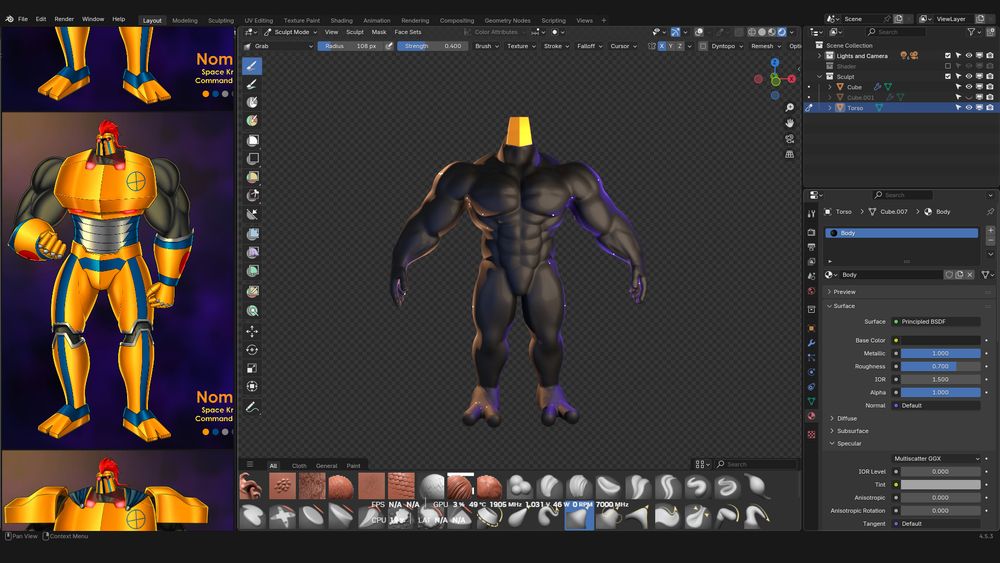Switch to the Modeling workspace tab
The width and height of the screenshot is (1000, 563).
[184, 20]
